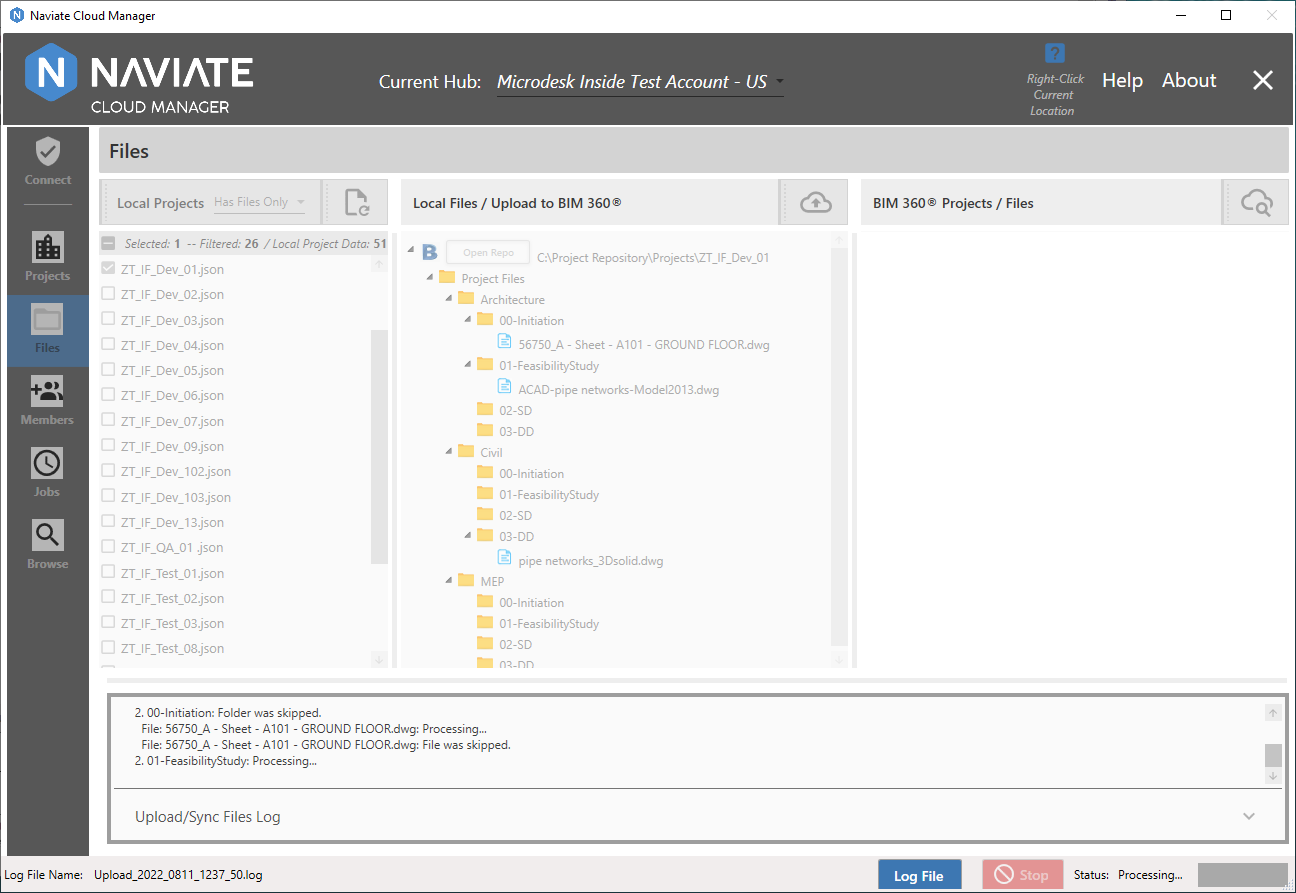The width and height of the screenshot is (1296, 893).
Task: Click the file icon of pipe networks_3Dsolid.dwg
Action: (x=505, y=558)
